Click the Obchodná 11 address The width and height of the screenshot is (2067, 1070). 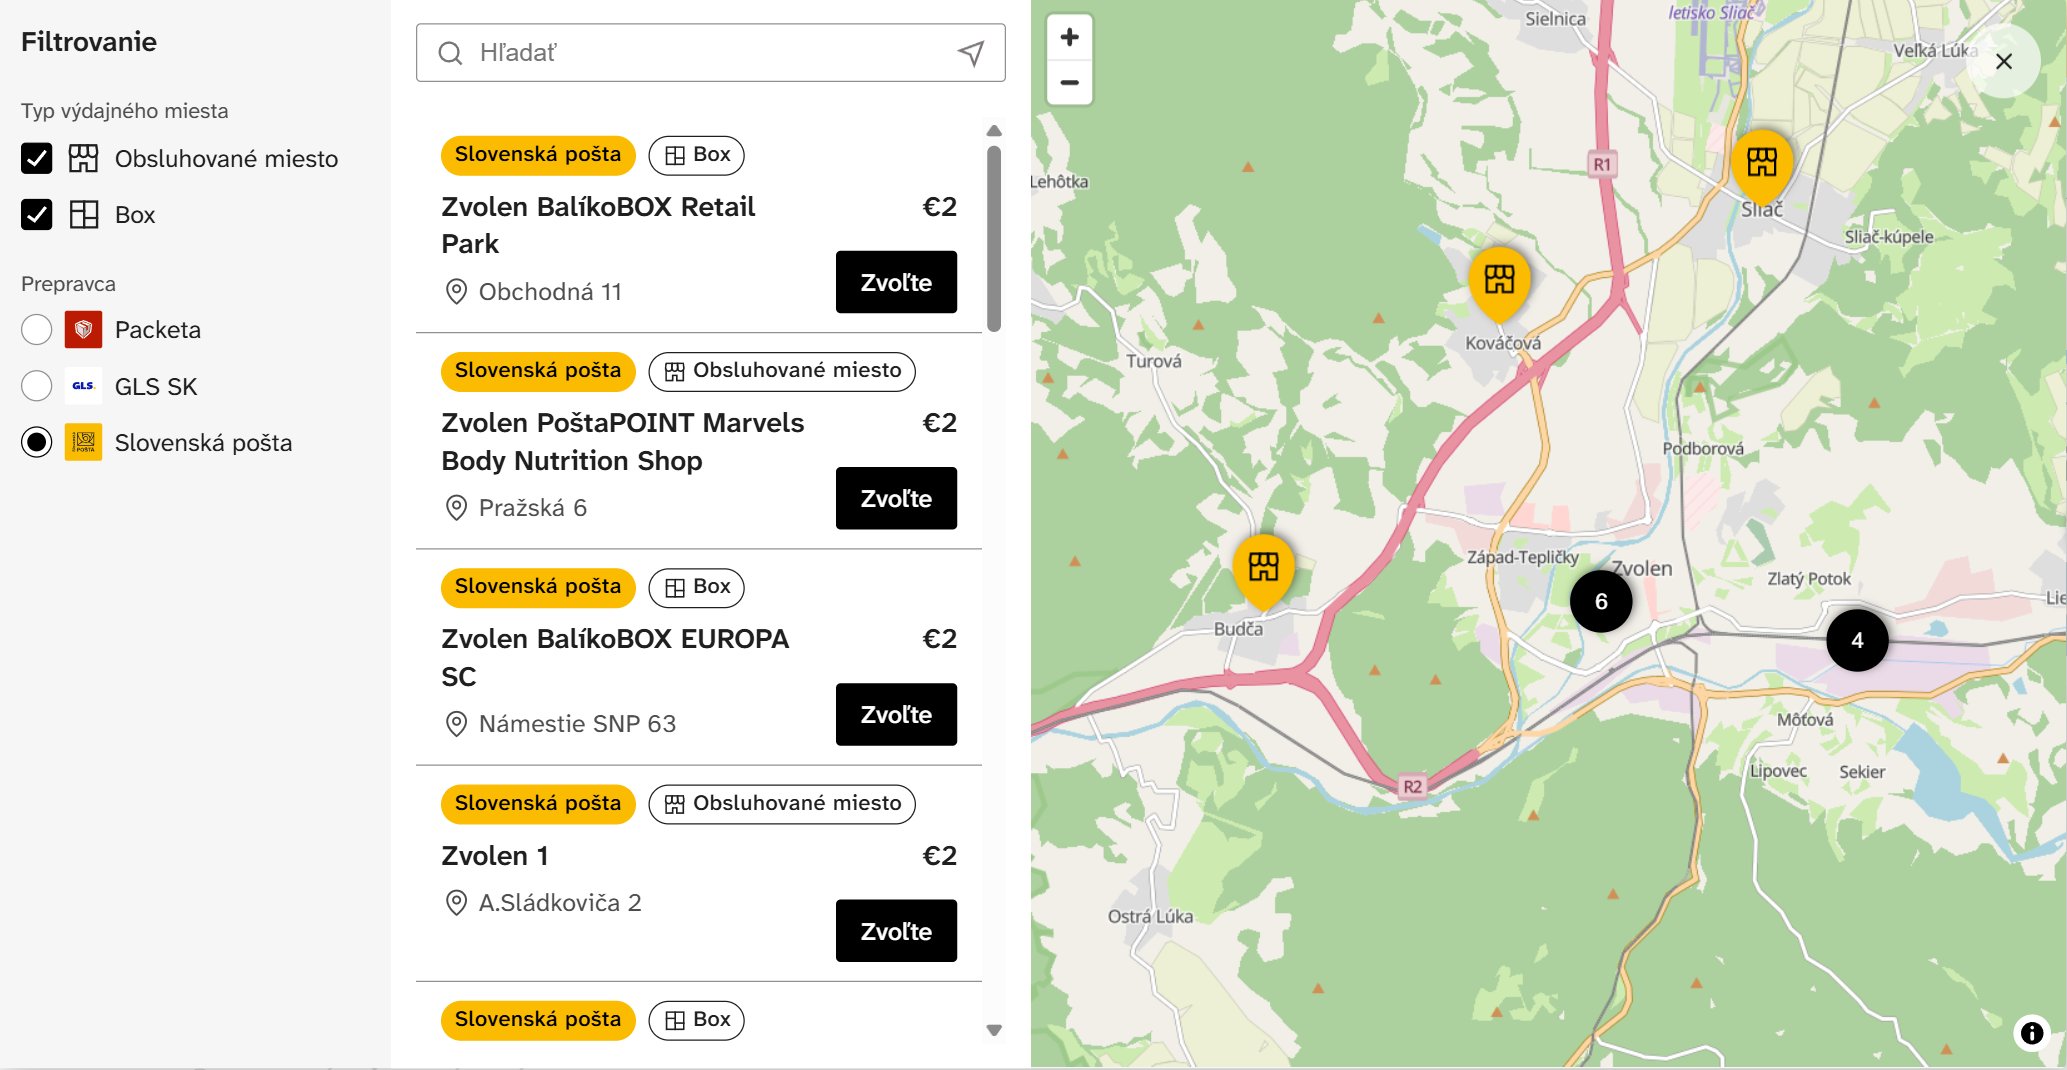tap(550, 292)
